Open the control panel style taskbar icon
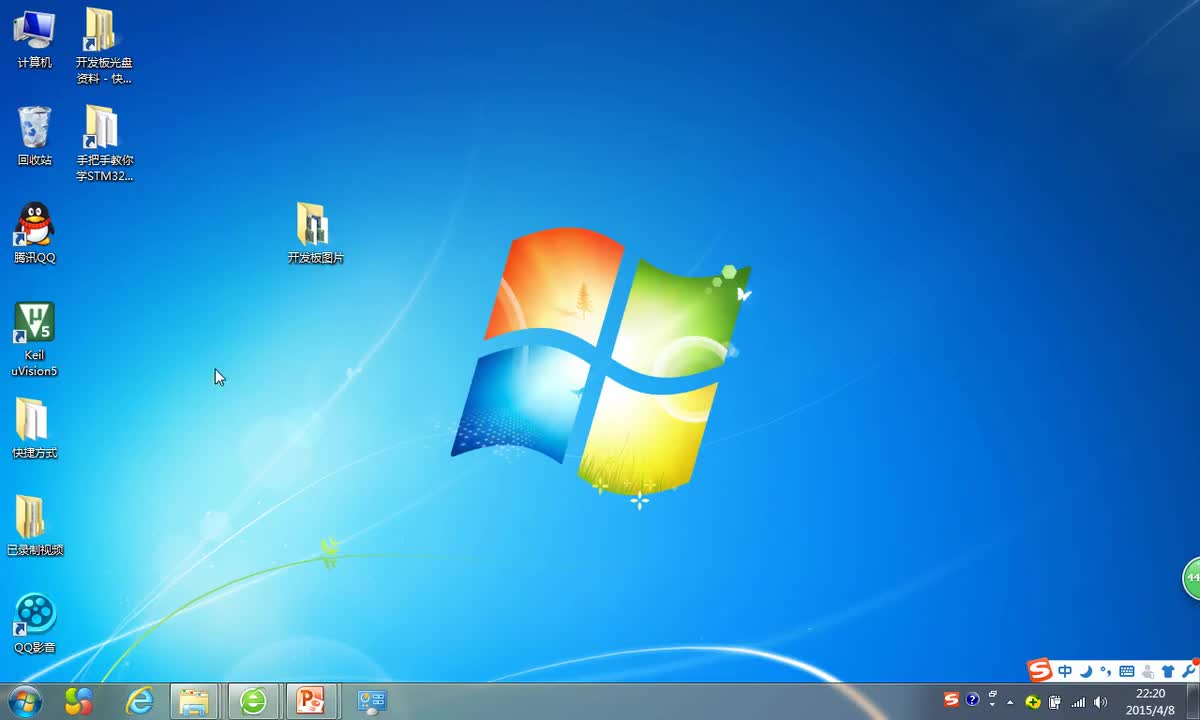This screenshot has height=720, width=1200. (x=372, y=701)
